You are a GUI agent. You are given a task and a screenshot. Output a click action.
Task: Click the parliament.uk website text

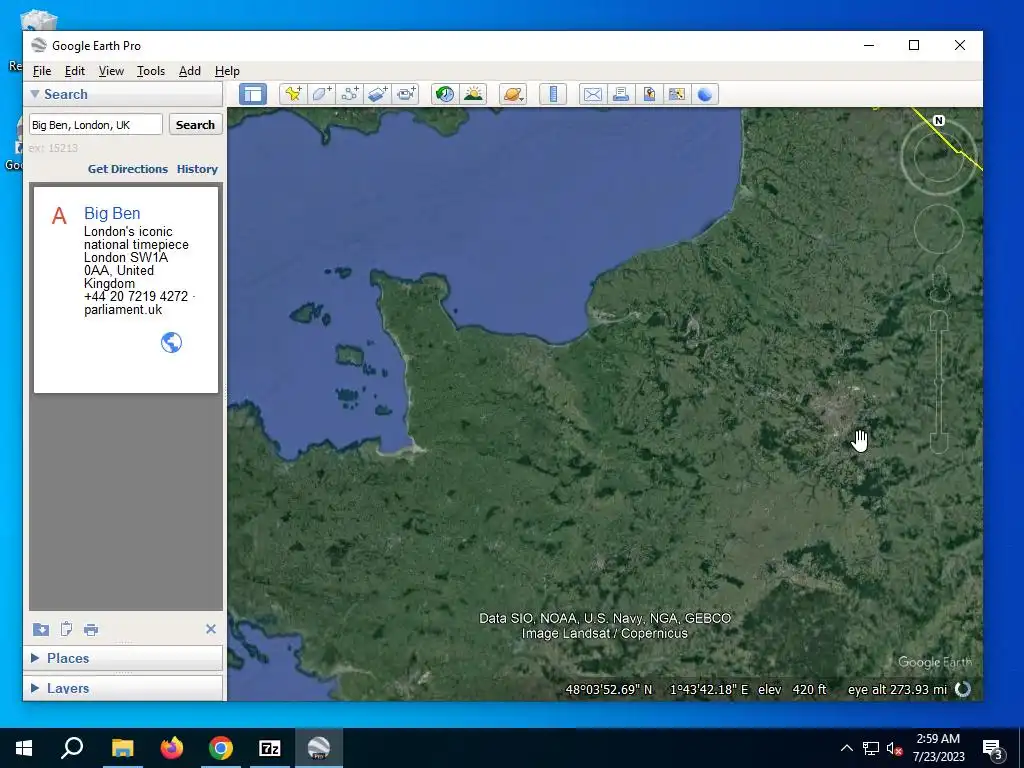pos(123,310)
